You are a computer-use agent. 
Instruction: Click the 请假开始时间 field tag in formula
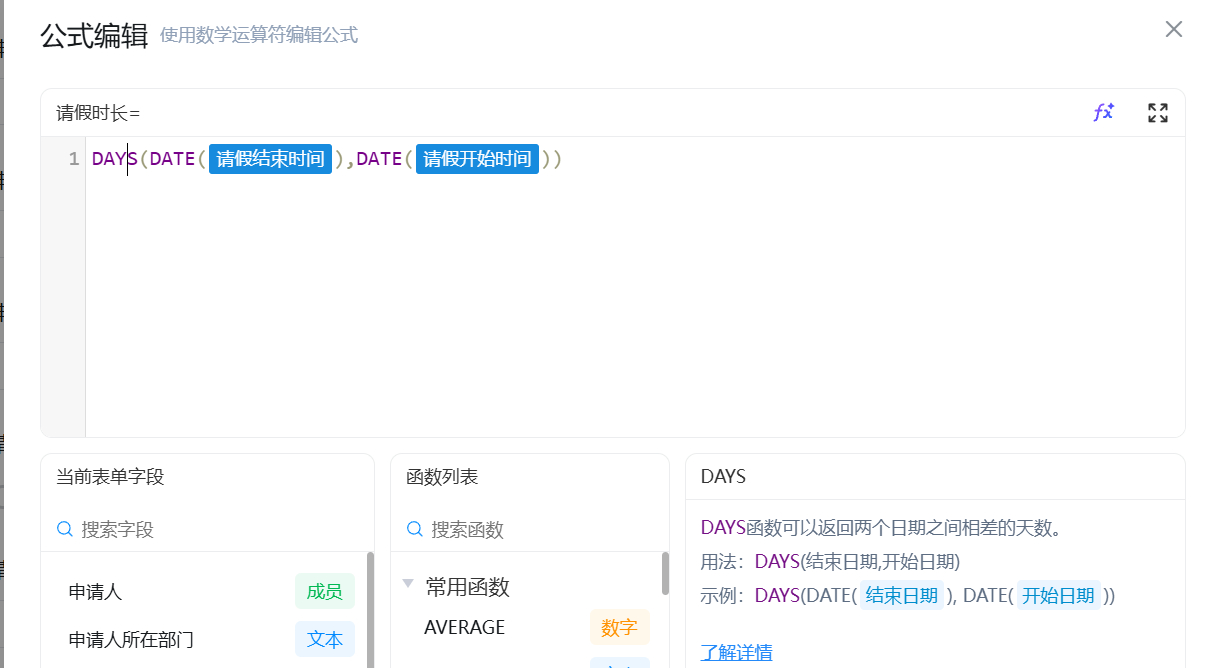[477, 159]
